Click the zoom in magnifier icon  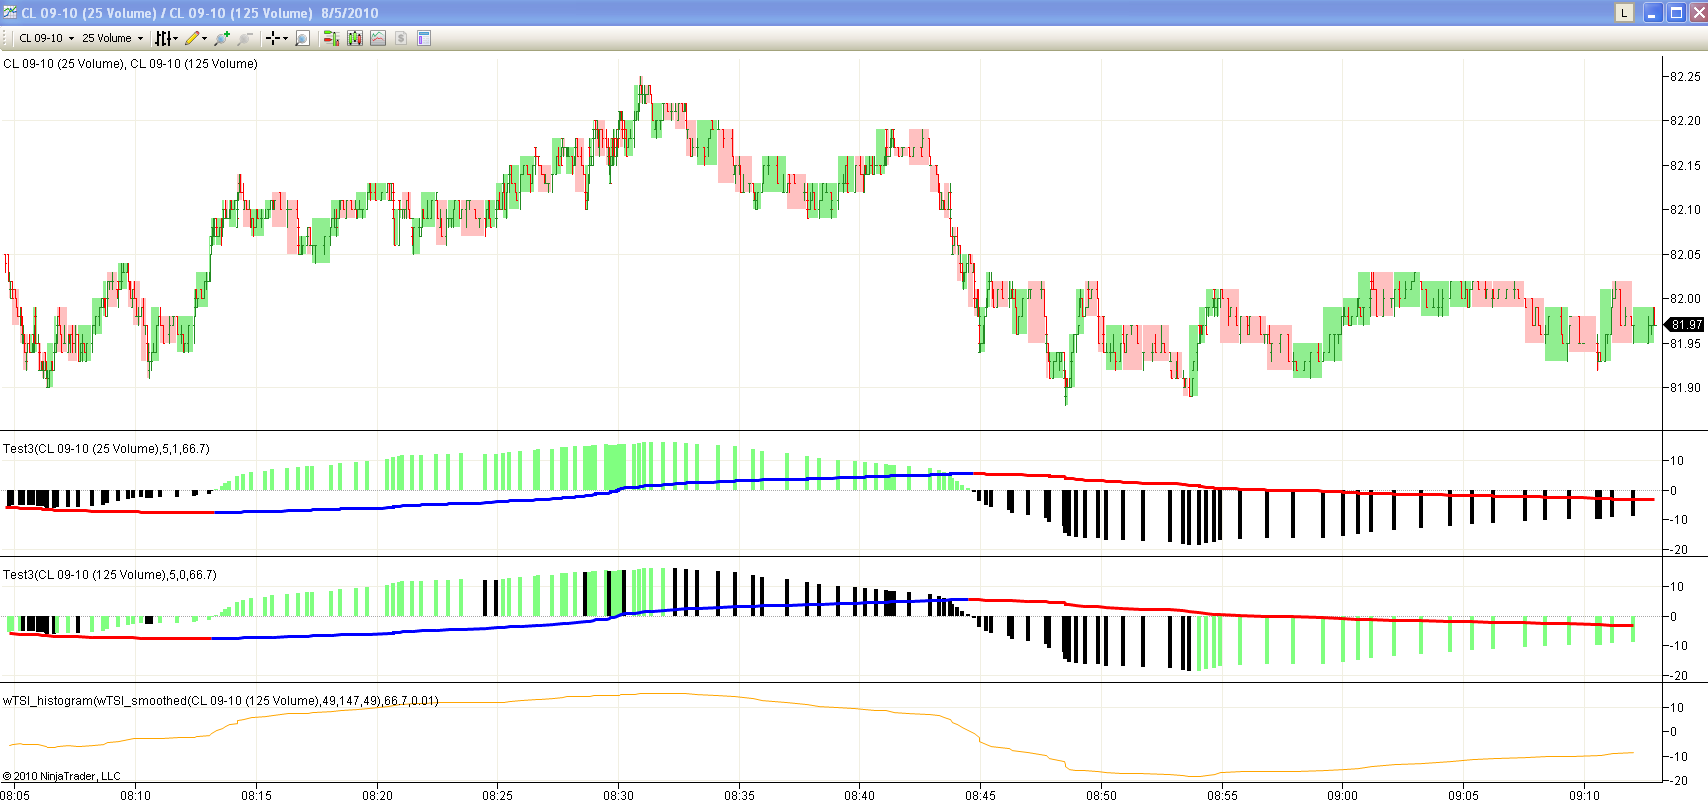pos(222,38)
